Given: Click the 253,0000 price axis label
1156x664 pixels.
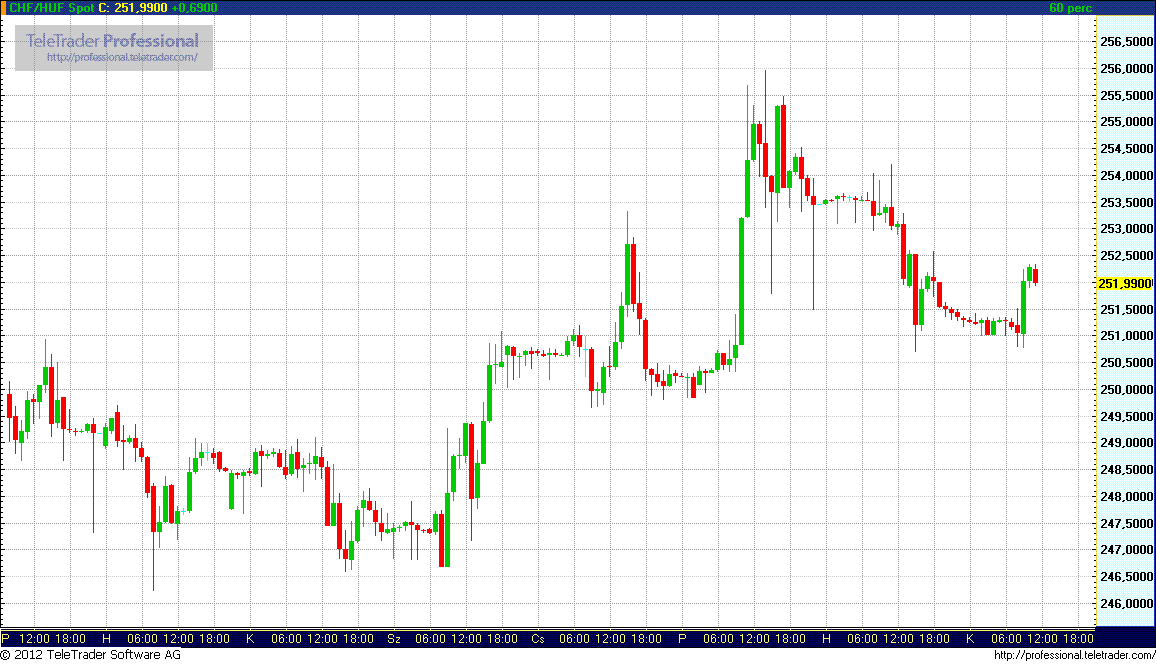Looking at the screenshot, I should tap(1127, 228).
